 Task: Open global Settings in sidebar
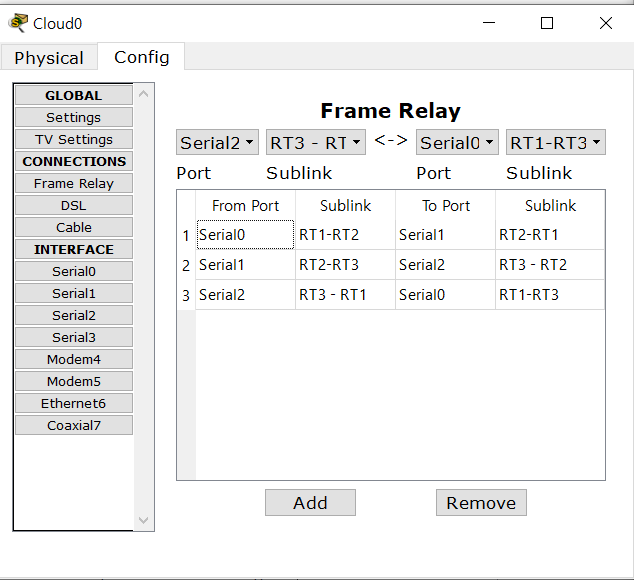[x=74, y=117]
